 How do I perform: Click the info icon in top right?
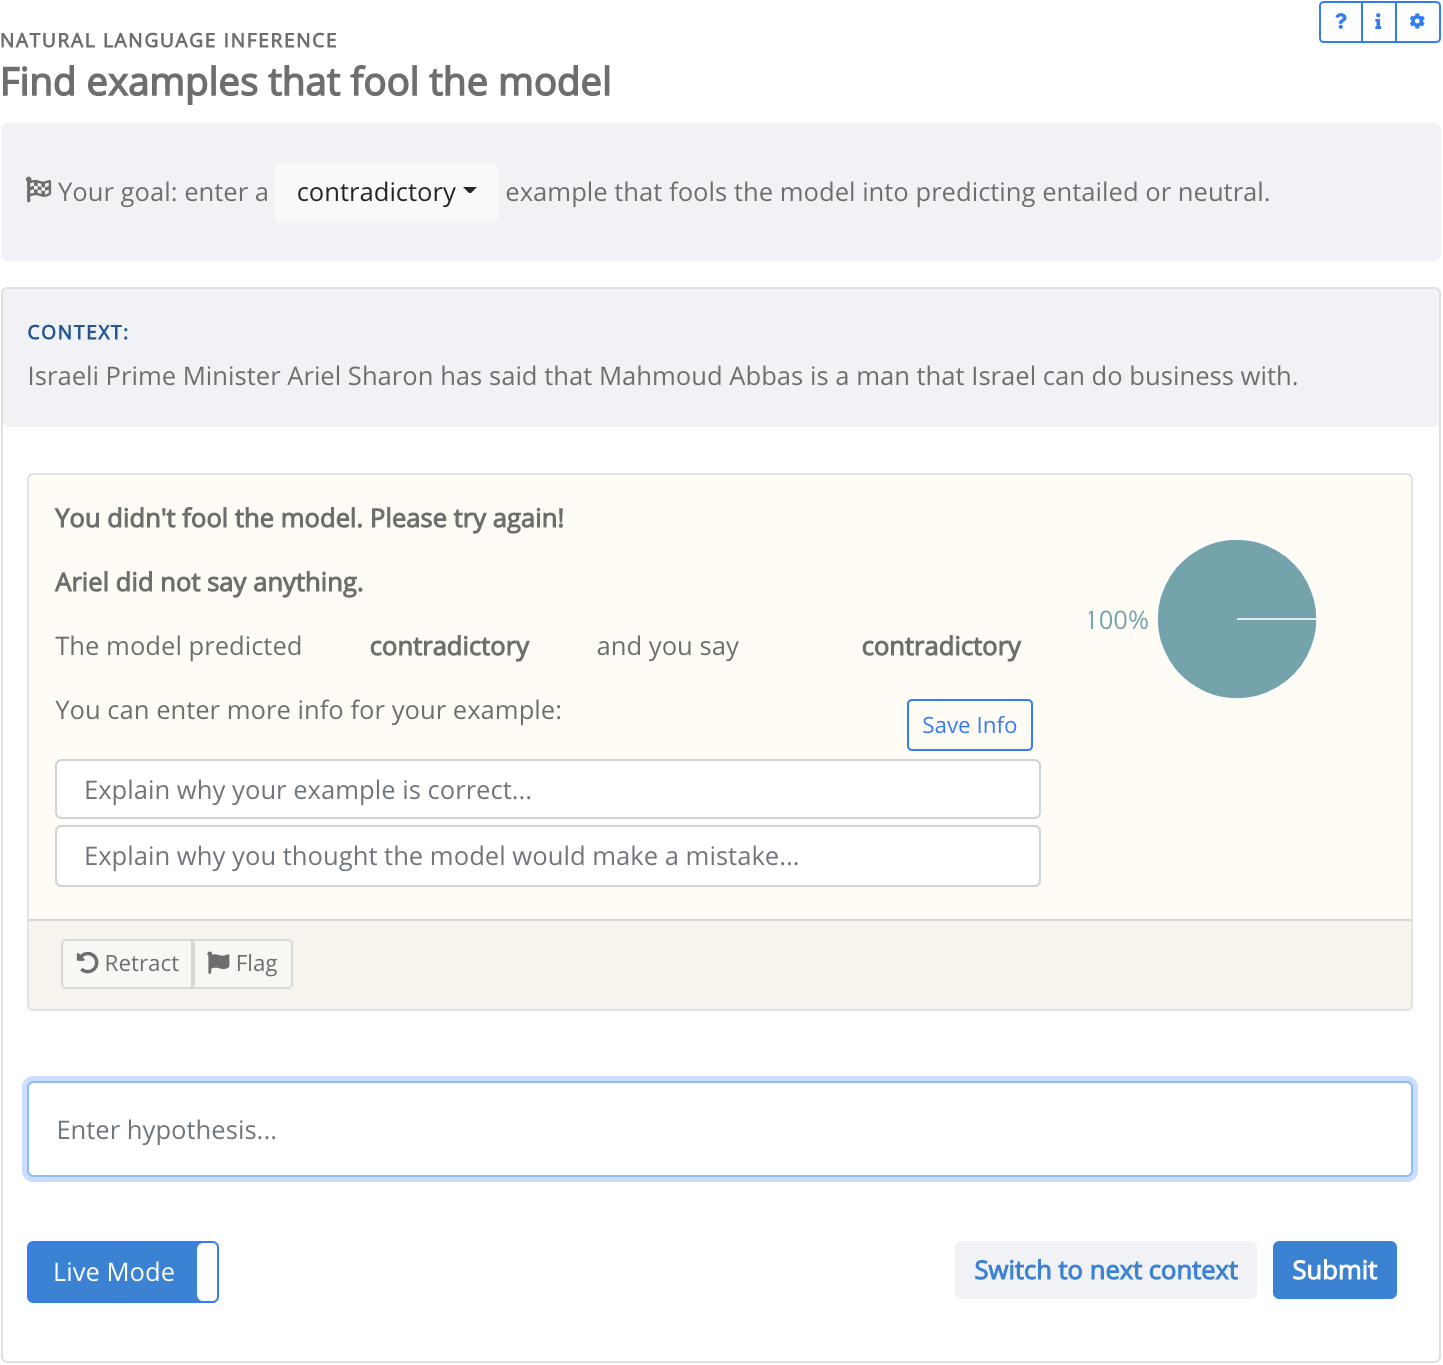coord(1378,22)
